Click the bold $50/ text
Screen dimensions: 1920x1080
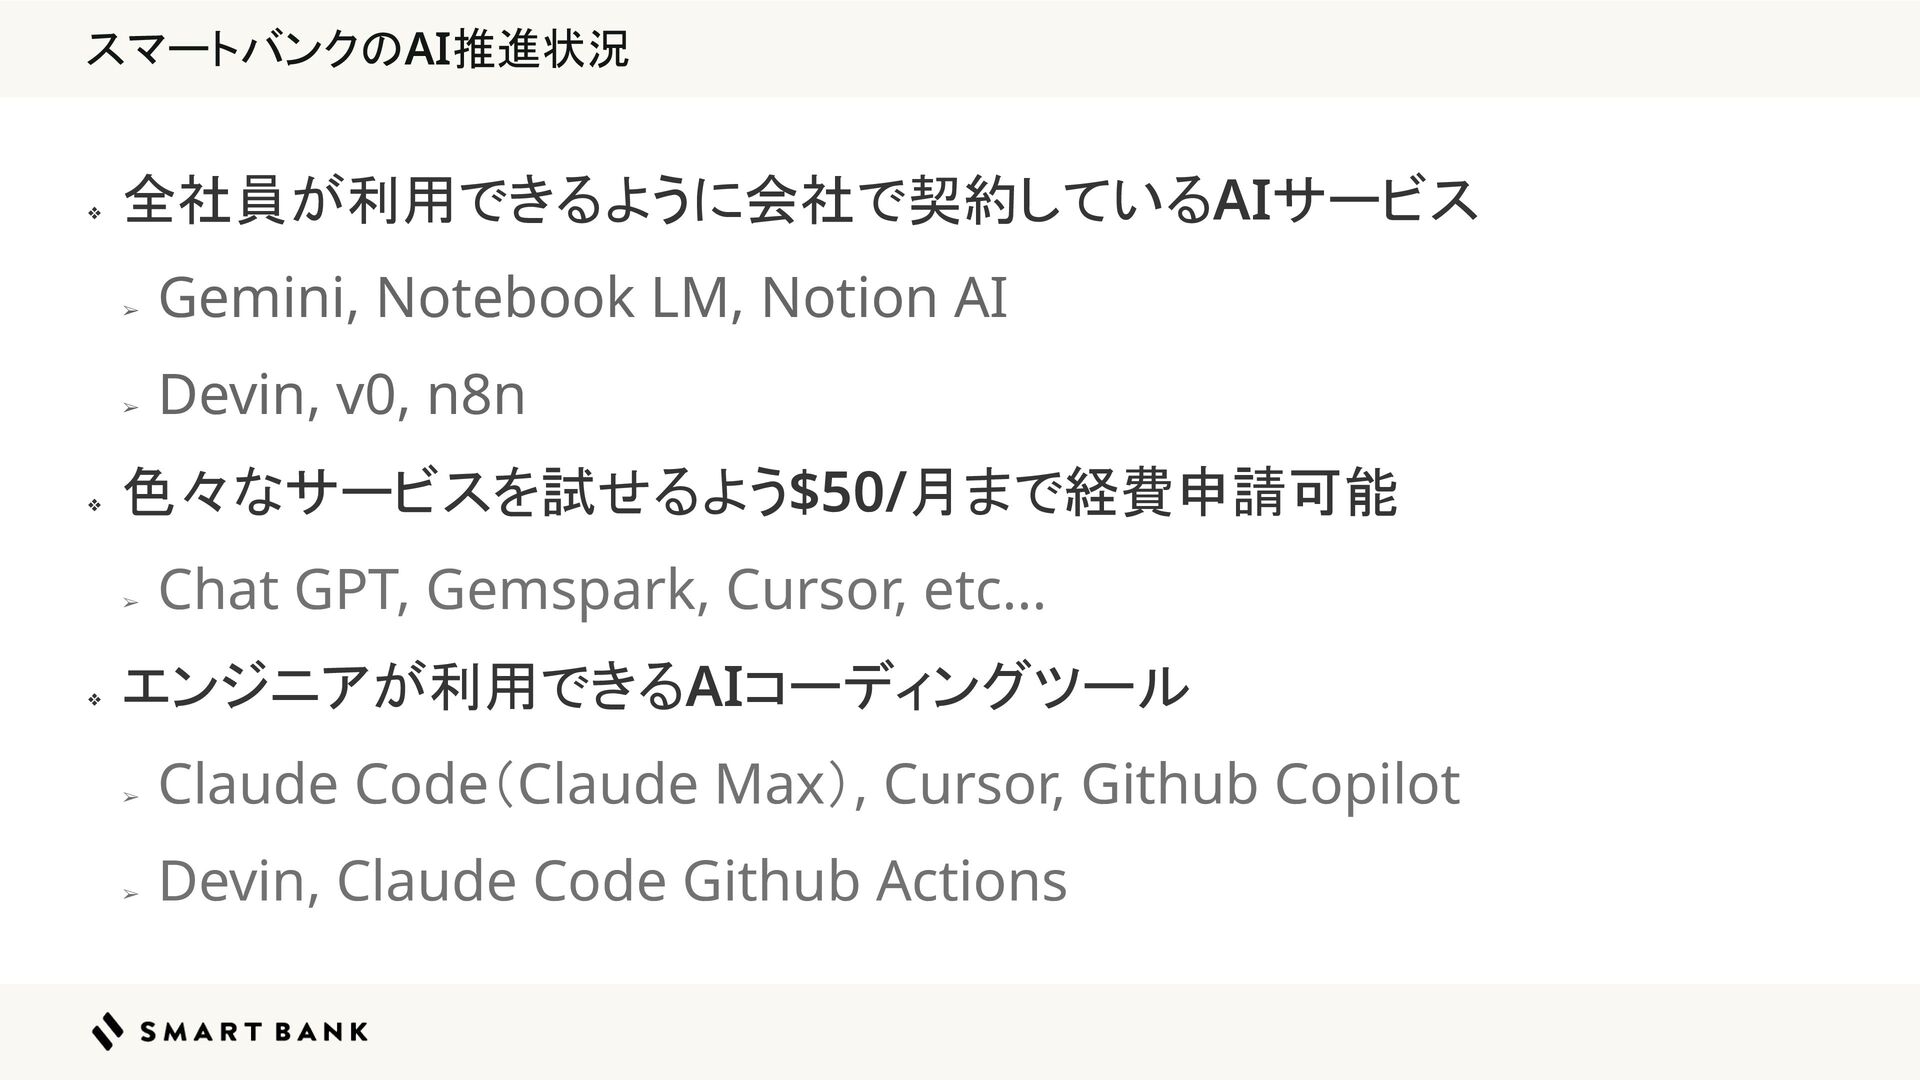coord(849,492)
